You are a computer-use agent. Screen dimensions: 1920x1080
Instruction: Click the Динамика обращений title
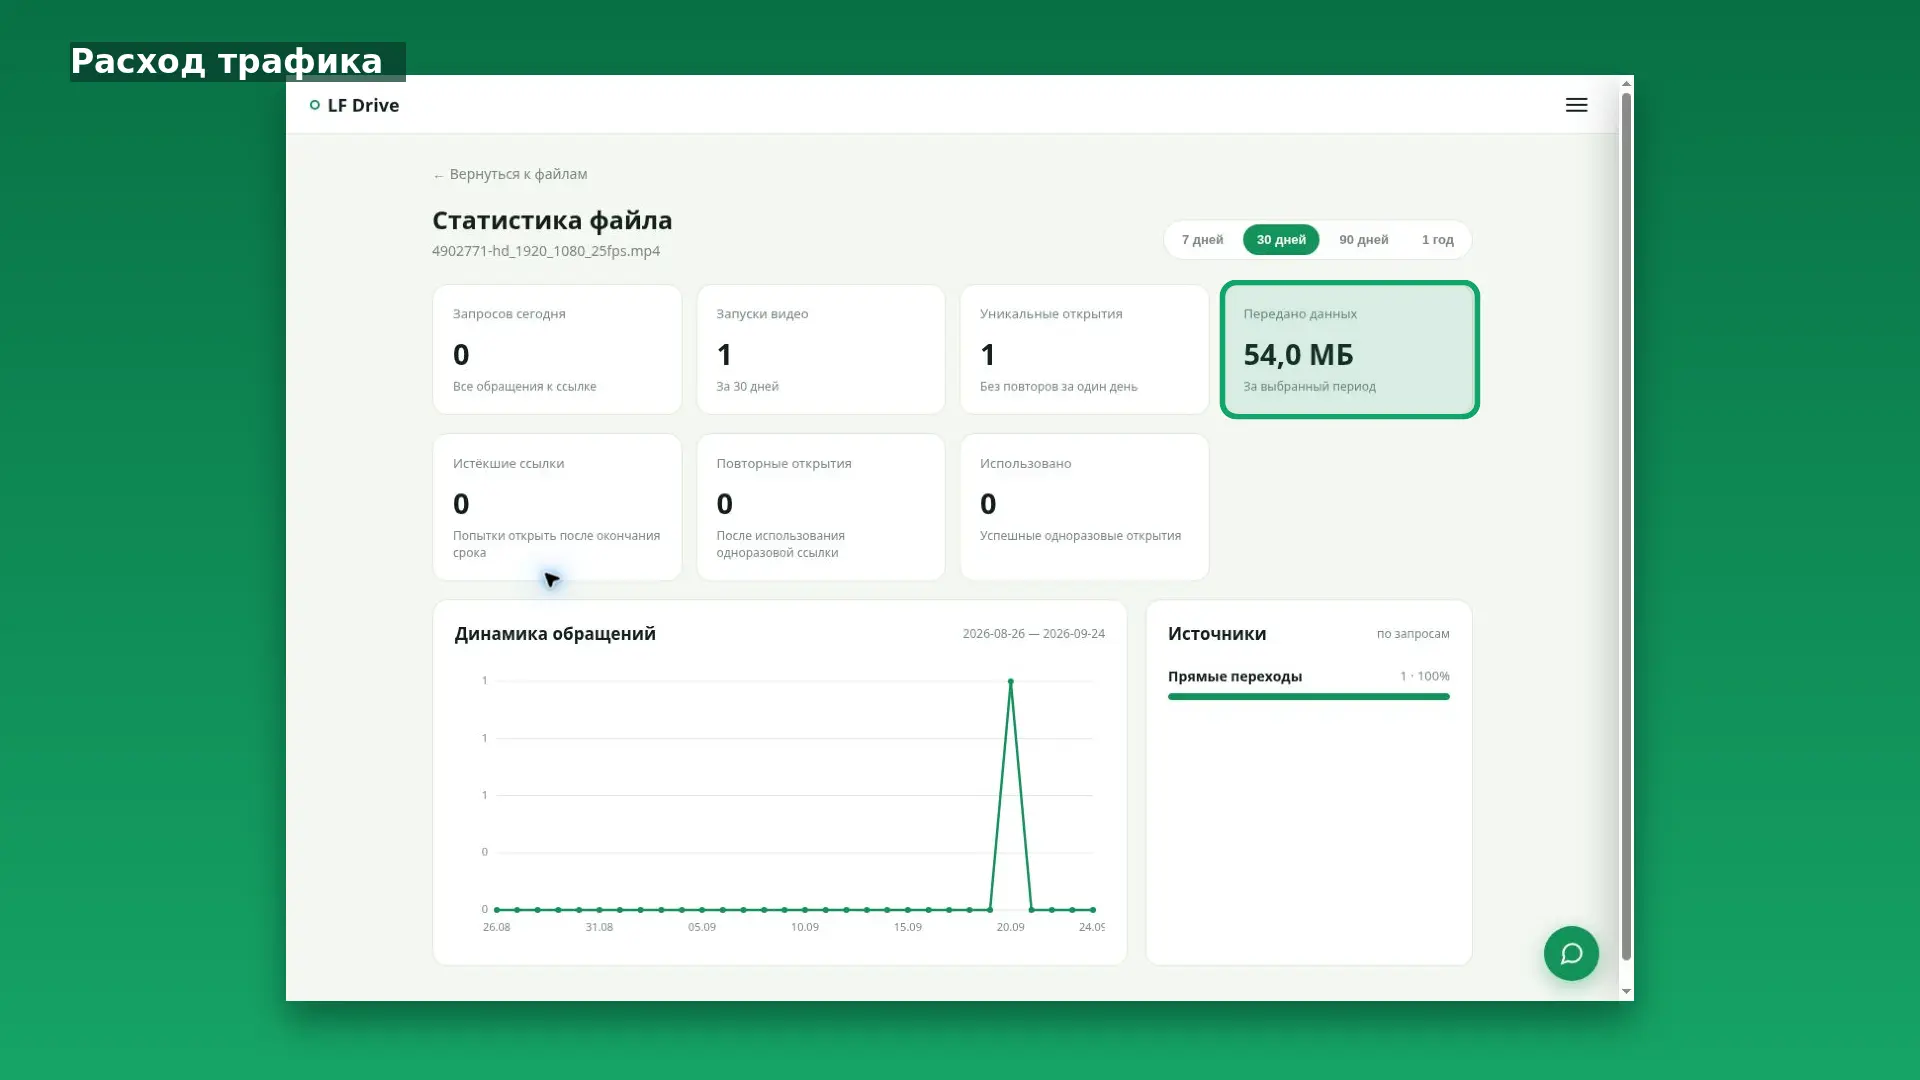click(555, 634)
